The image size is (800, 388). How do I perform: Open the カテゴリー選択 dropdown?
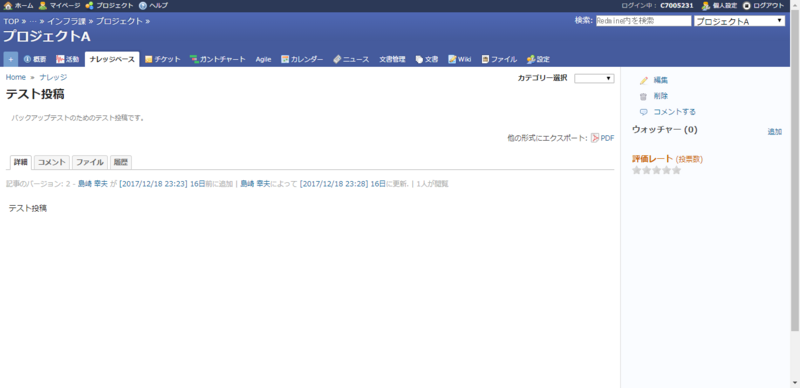pos(594,79)
